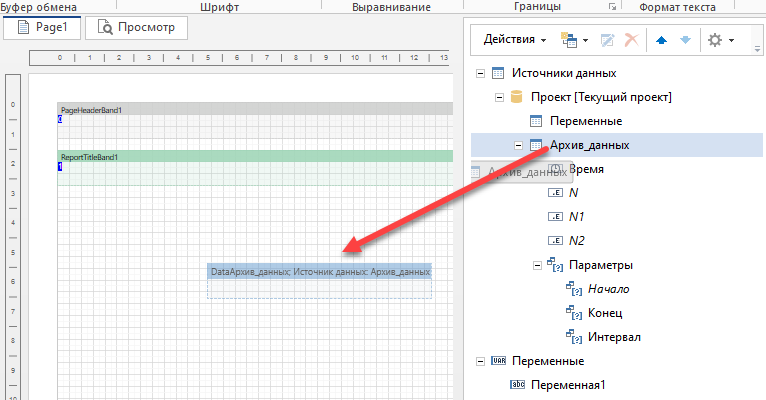Screen dimensions: 766x400
Task: Select Переменная1 in the dictionary tree
Action: [x=568, y=384]
